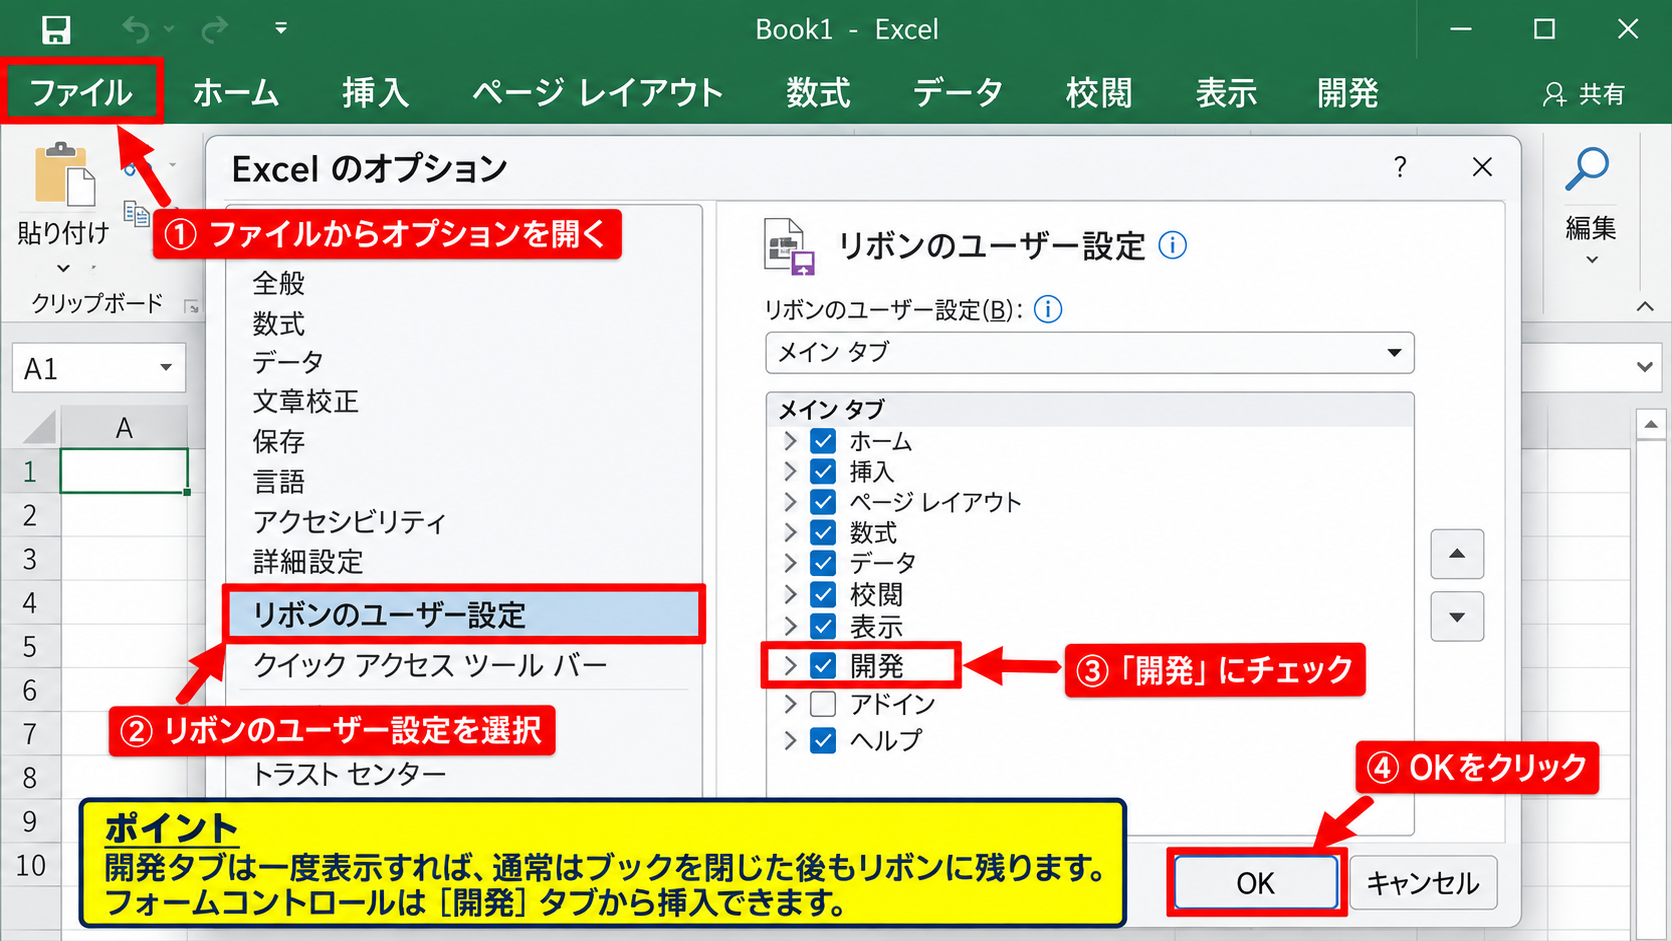
Task: Click the Save icon in title bar
Action: [x=56, y=30]
